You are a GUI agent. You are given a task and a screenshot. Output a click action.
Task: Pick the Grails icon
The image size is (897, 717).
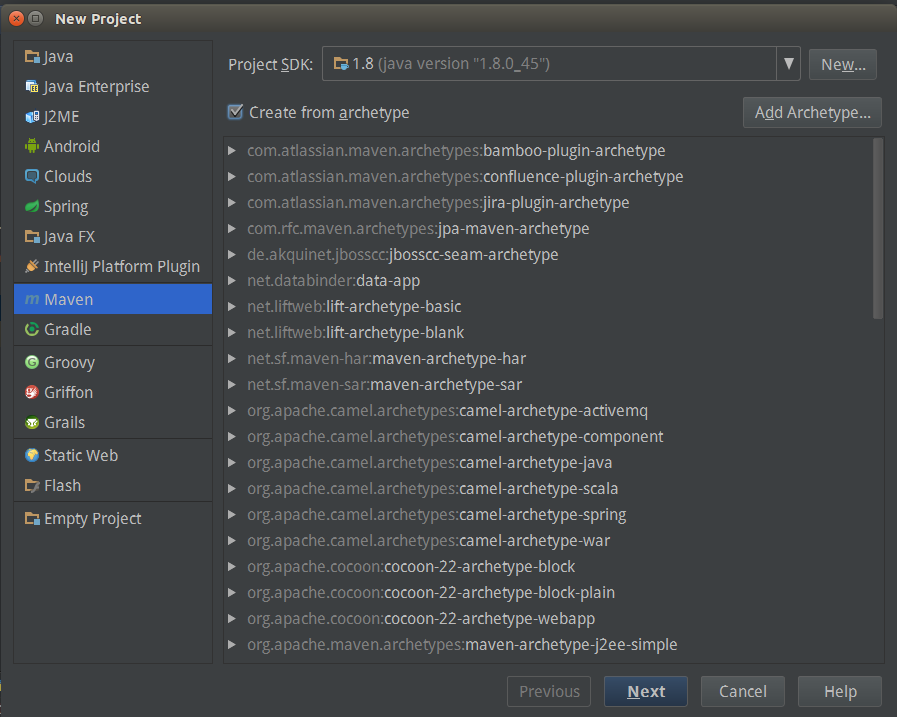[x=32, y=422]
